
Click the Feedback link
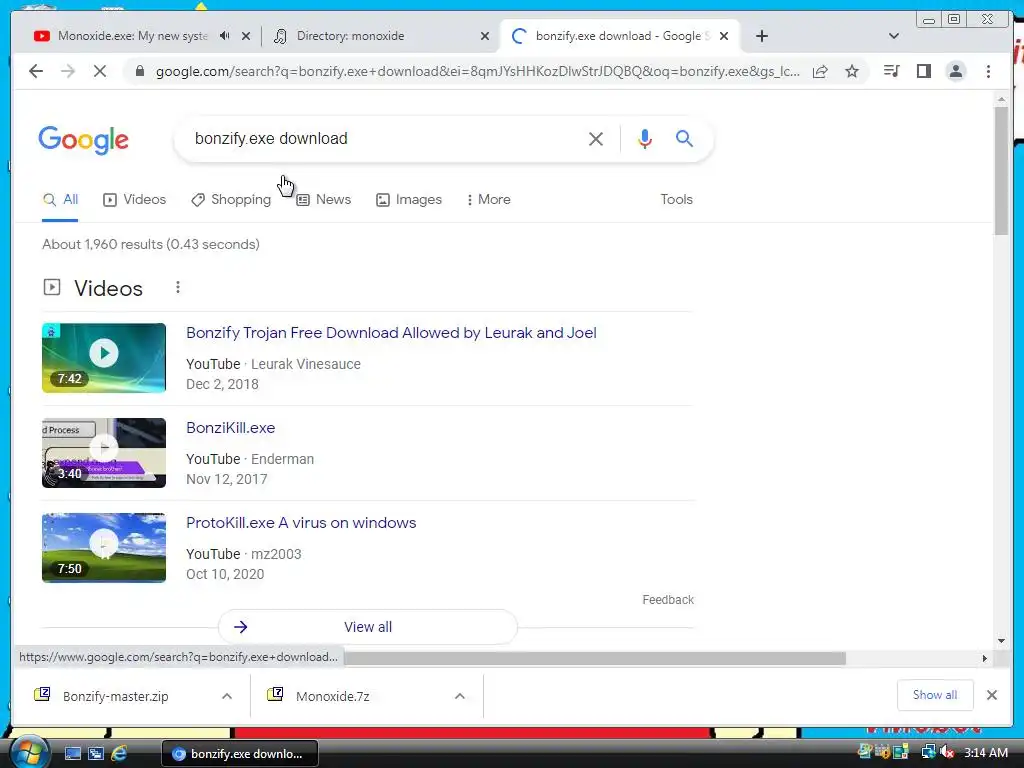pos(668,600)
